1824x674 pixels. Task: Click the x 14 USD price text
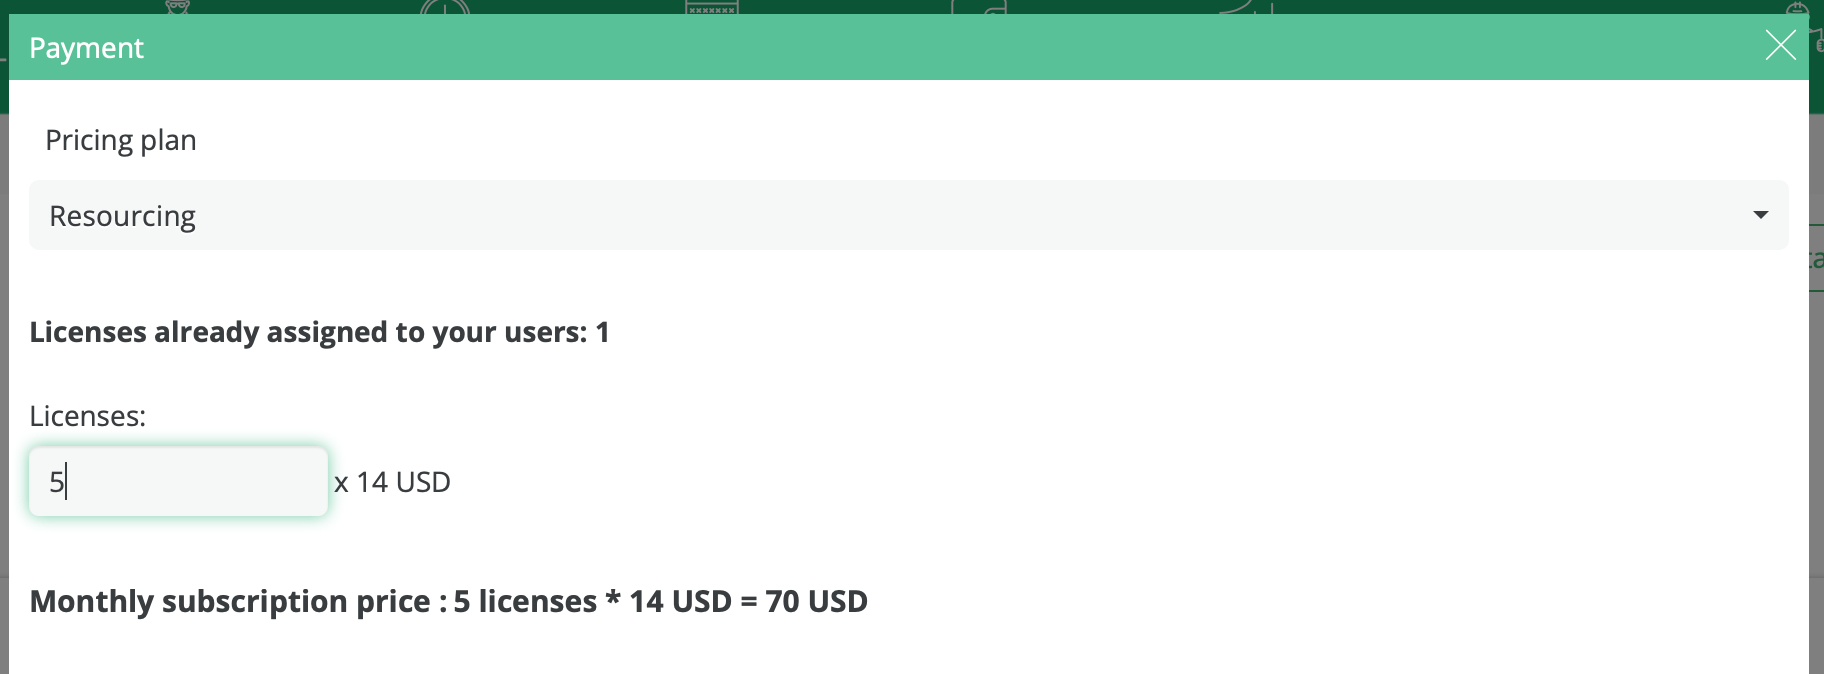392,482
